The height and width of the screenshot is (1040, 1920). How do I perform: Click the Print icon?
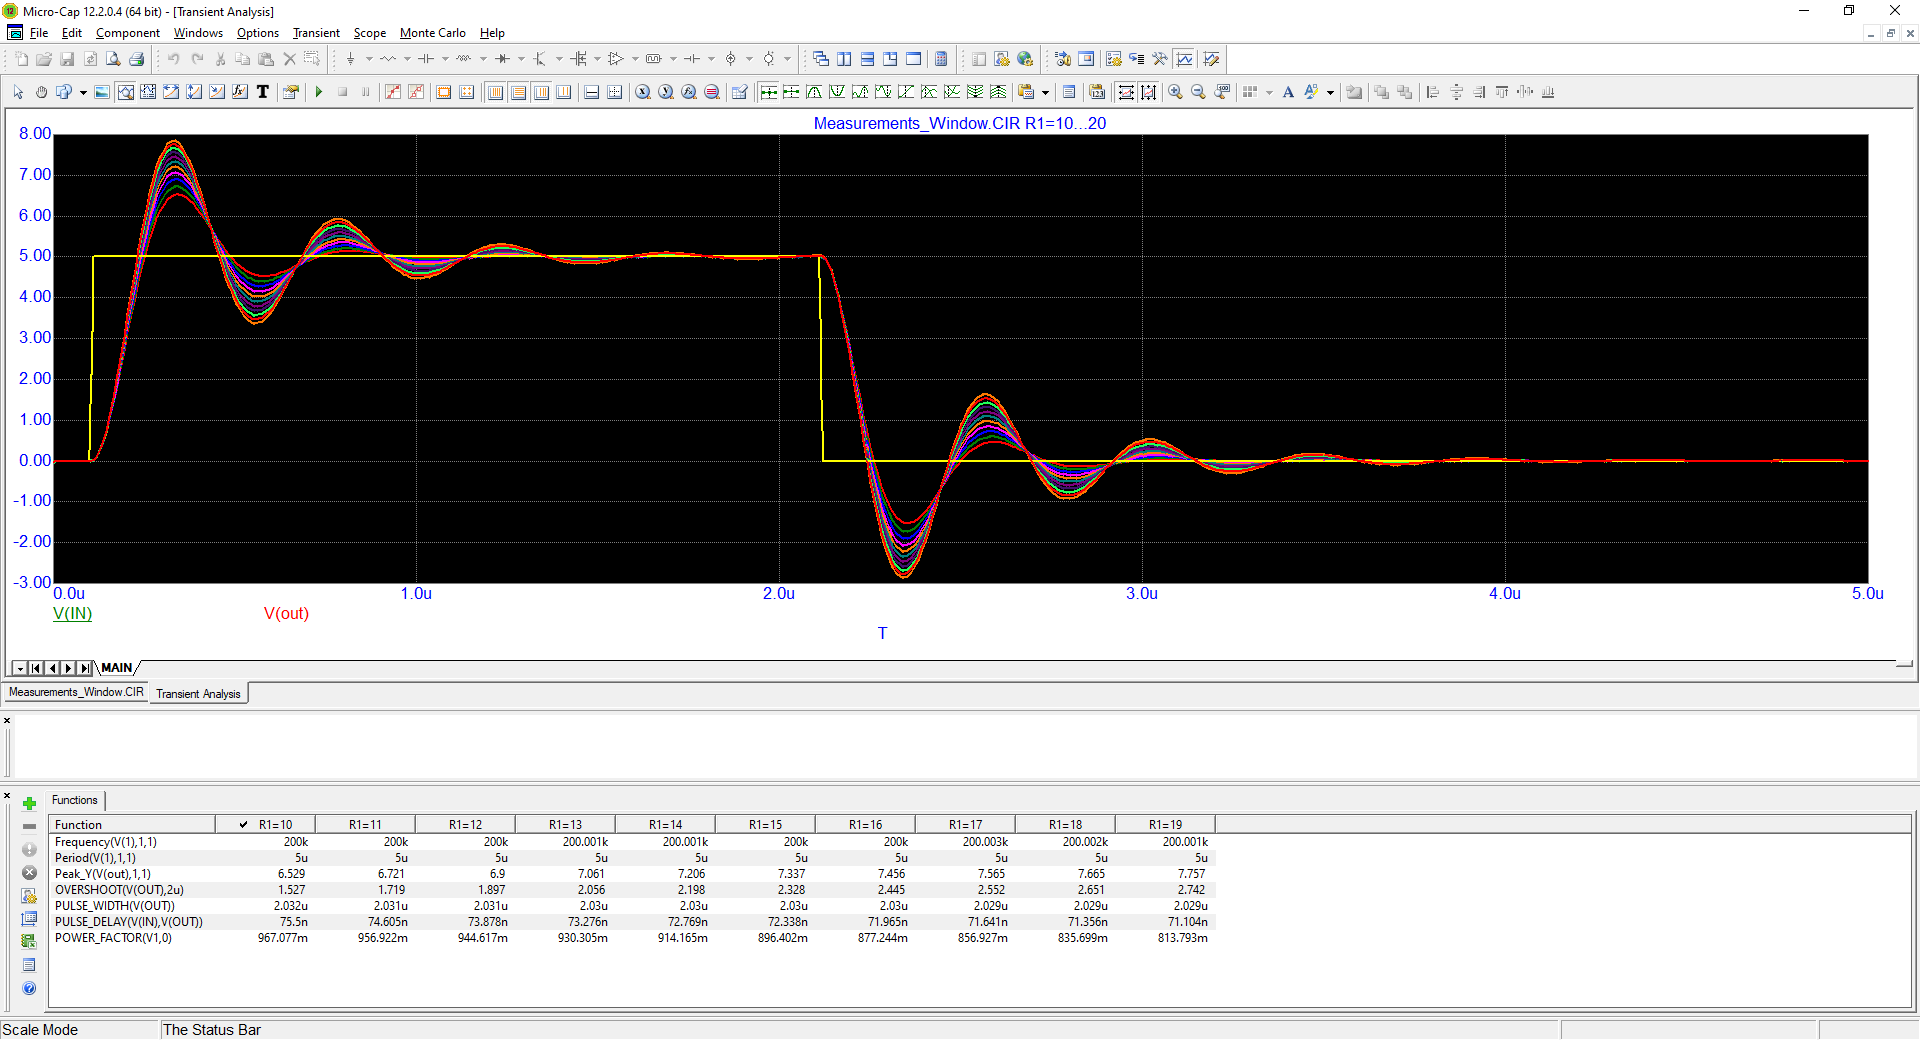point(137,59)
